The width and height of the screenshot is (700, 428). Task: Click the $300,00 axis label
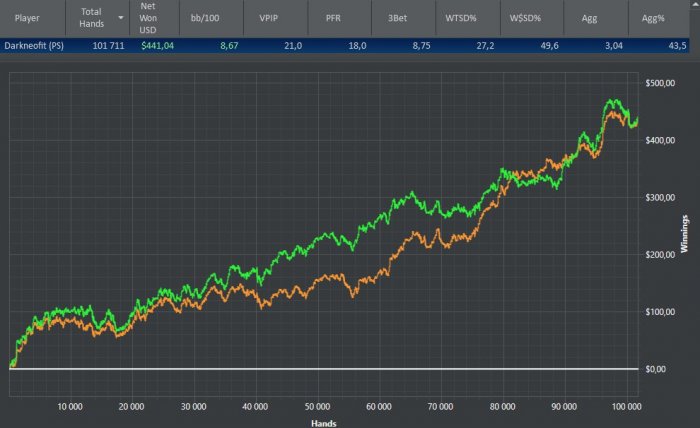pyautogui.click(x=660, y=197)
